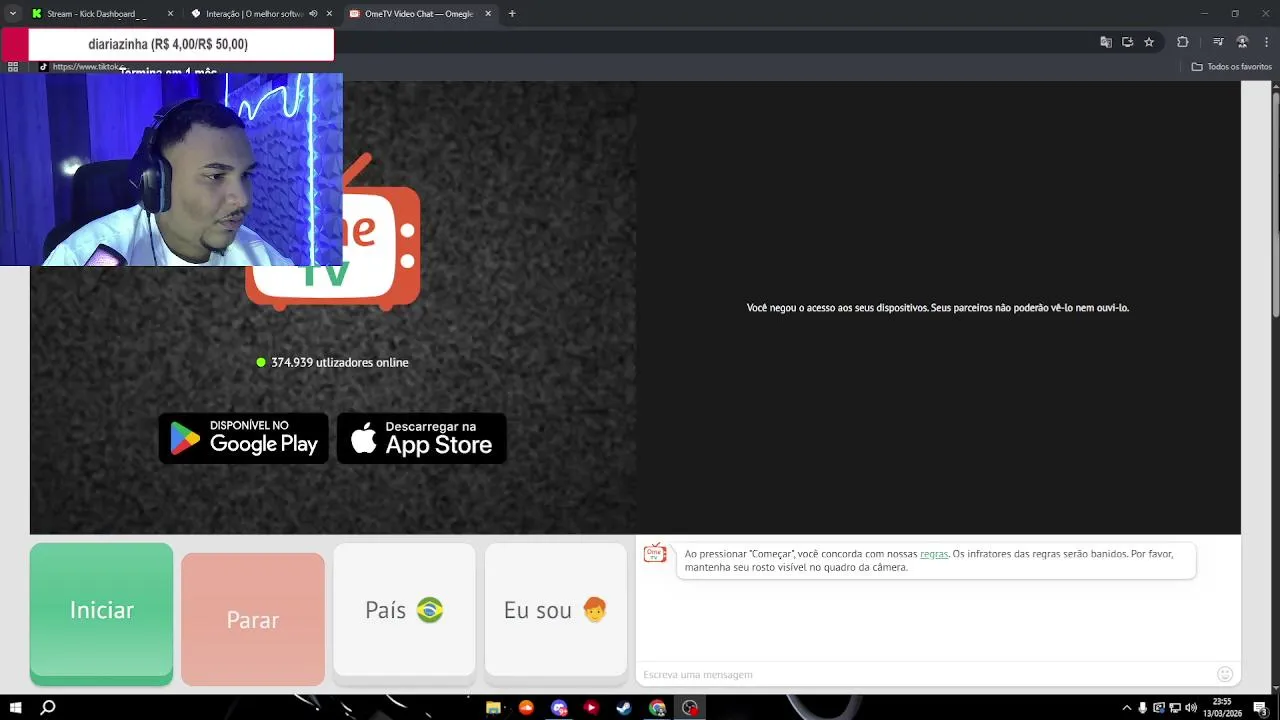Image resolution: width=1280 pixels, height=720 pixels.
Task: Open the emoji picker in chat box
Action: point(1225,674)
